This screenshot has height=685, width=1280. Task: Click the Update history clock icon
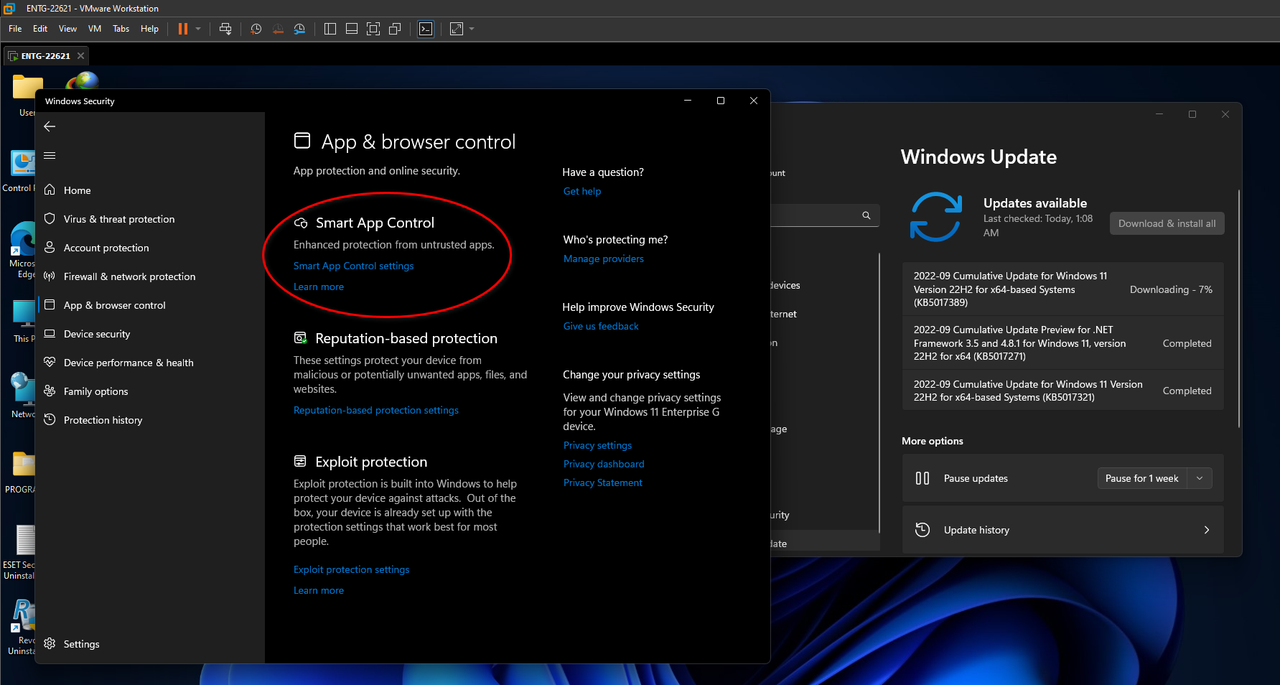coord(923,530)
